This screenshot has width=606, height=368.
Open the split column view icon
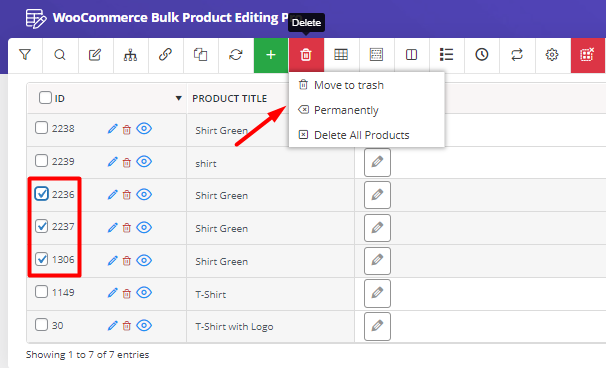click(x=411, y=55)
